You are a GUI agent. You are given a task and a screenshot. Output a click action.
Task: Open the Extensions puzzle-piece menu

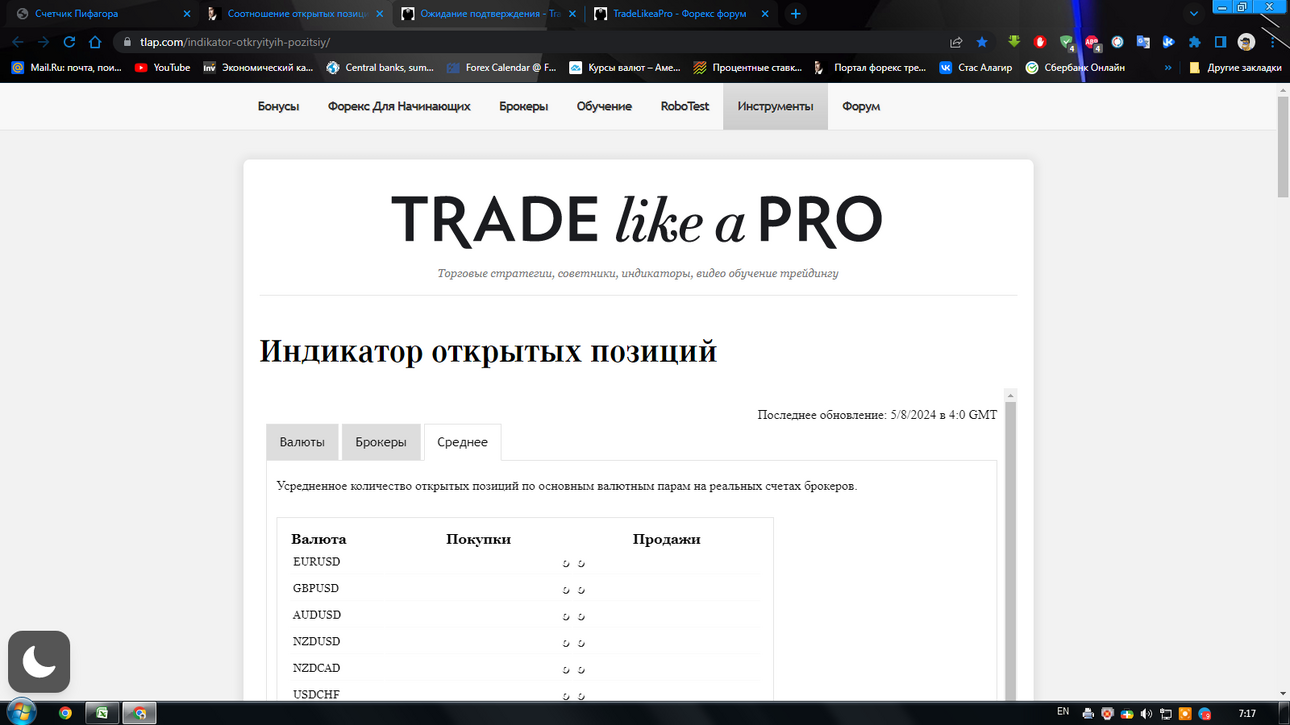pos(1194,42)
